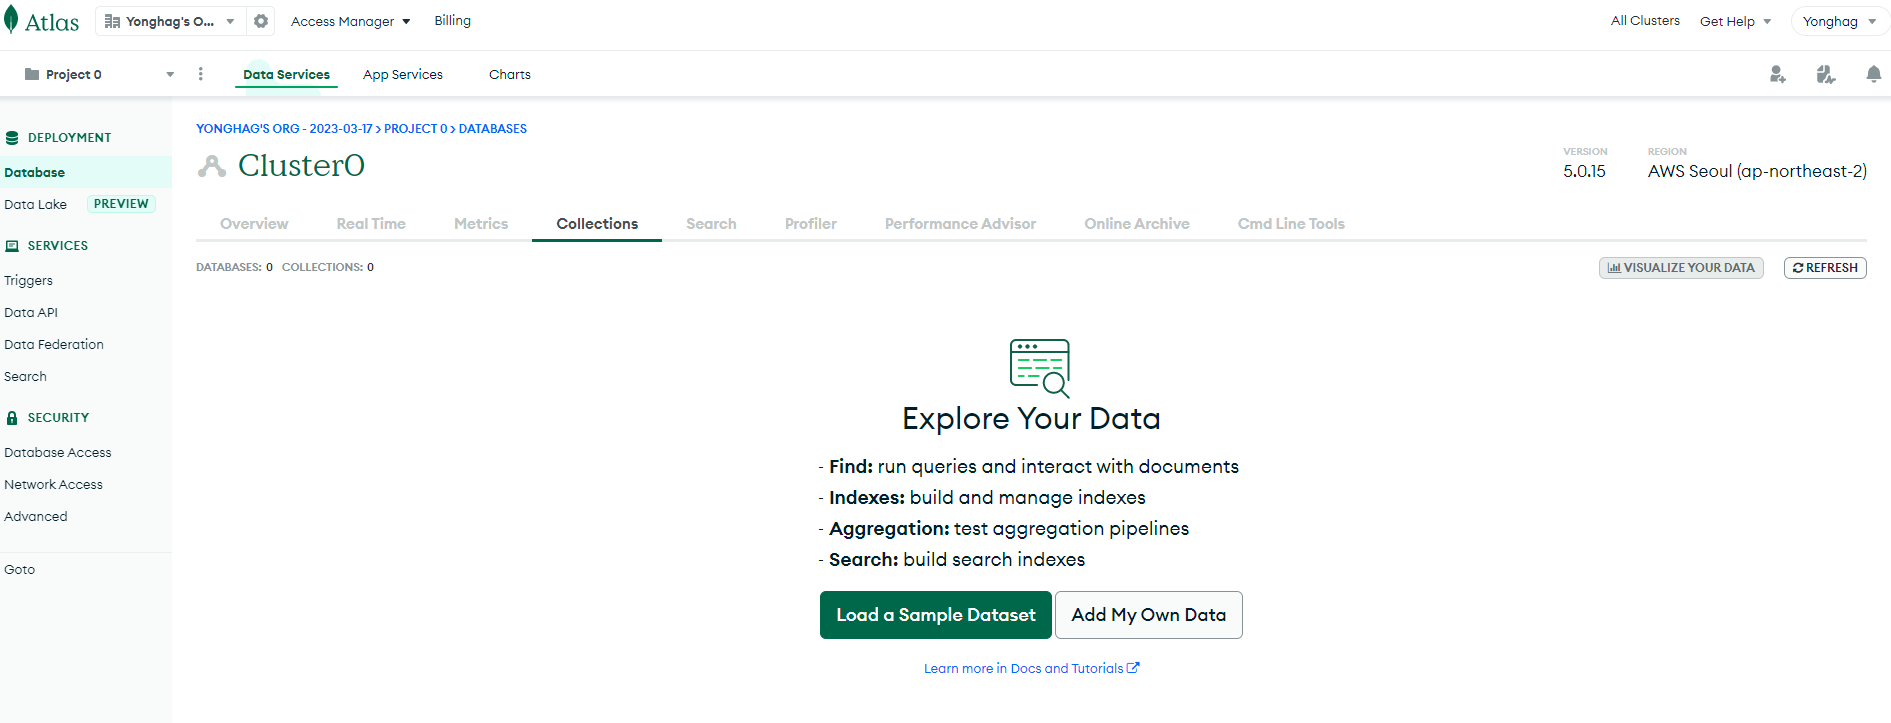
Task: Open the Cmd Line Tools tab
Action: (1291, 224)
